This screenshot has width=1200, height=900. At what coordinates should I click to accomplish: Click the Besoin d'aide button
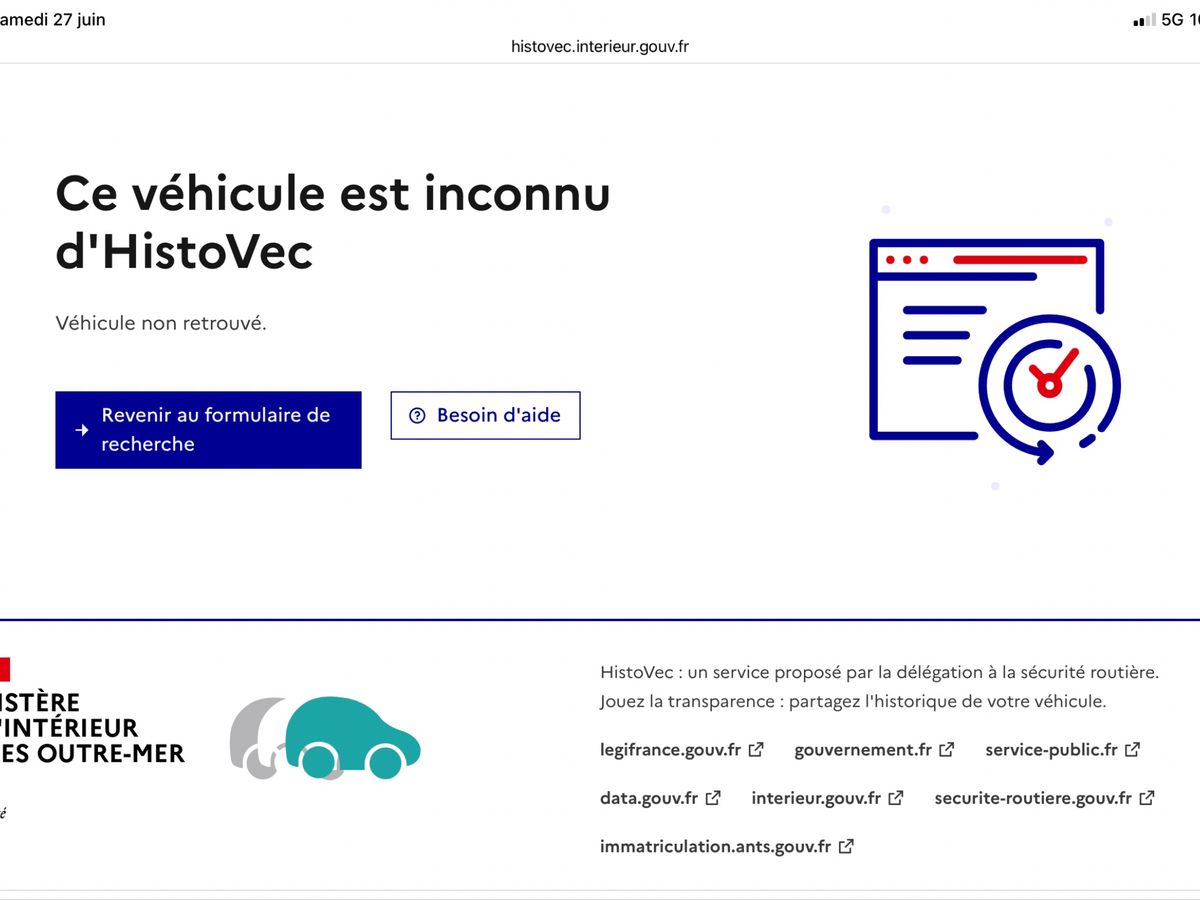tap(485, 415)
